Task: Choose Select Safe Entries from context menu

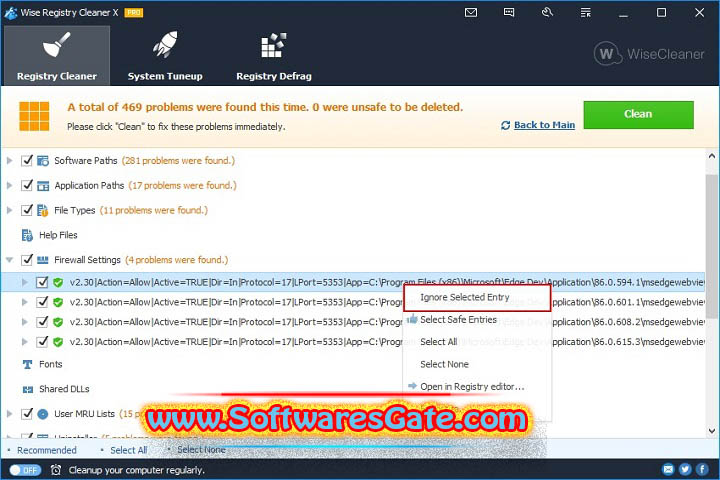Action: pyautogui.click(x=477, y=320)
